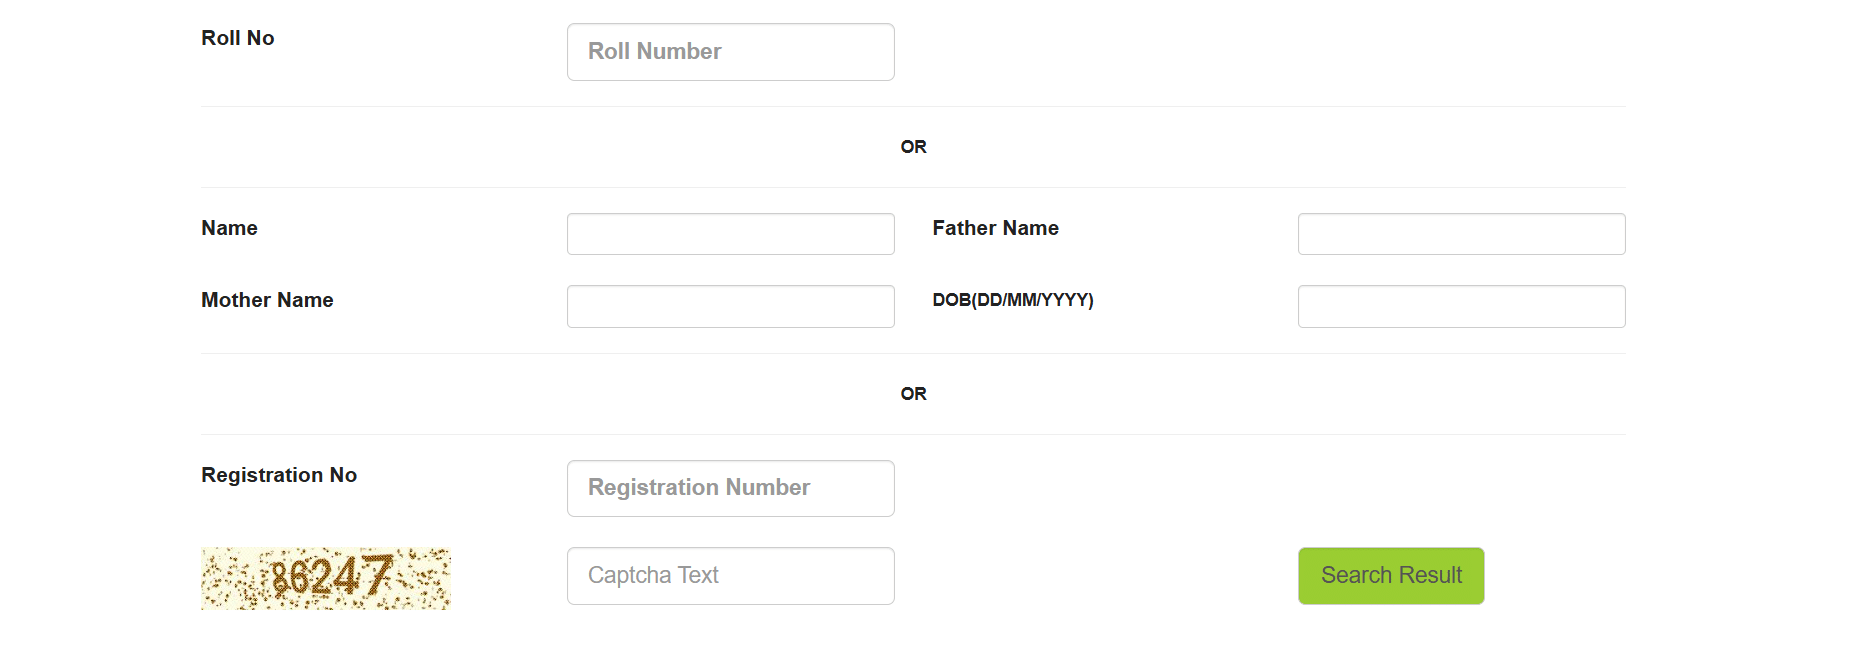
Task: Click the Registration No label
Action: click(279, 475)
